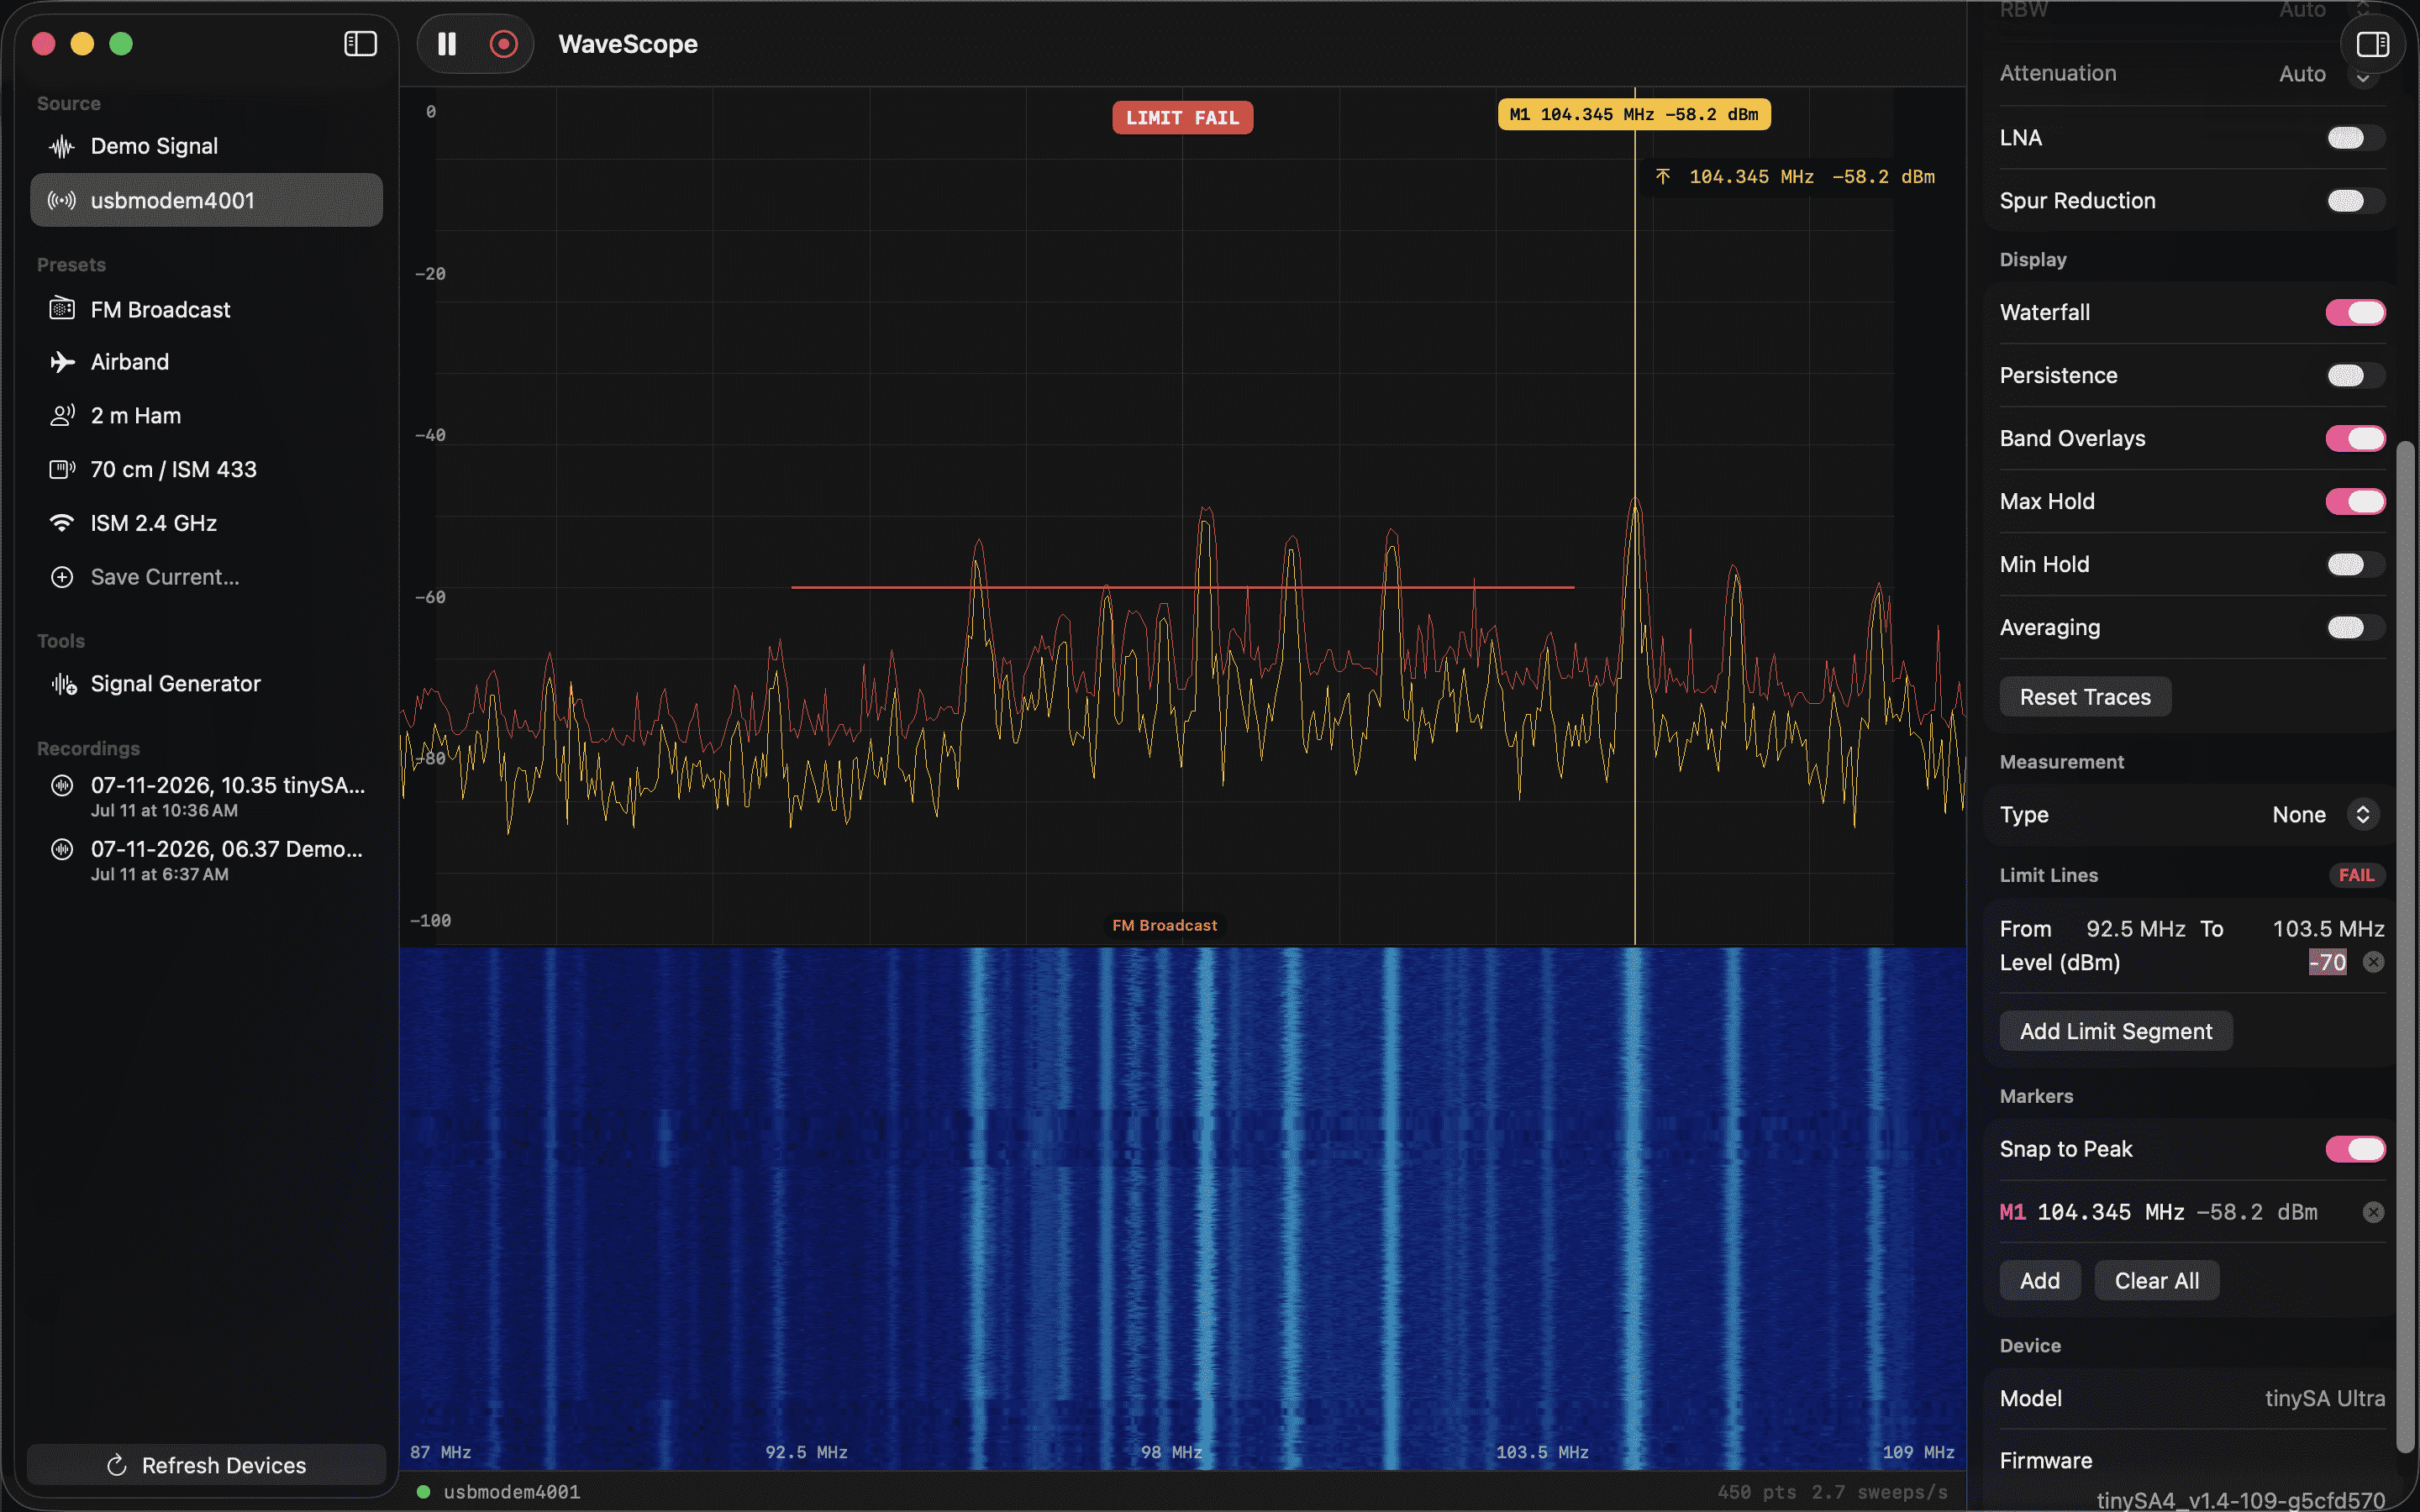Screen dimensions: 2420x1512
Task: Click the peak arrow icon in marker readout
Action: point(1663,176)
